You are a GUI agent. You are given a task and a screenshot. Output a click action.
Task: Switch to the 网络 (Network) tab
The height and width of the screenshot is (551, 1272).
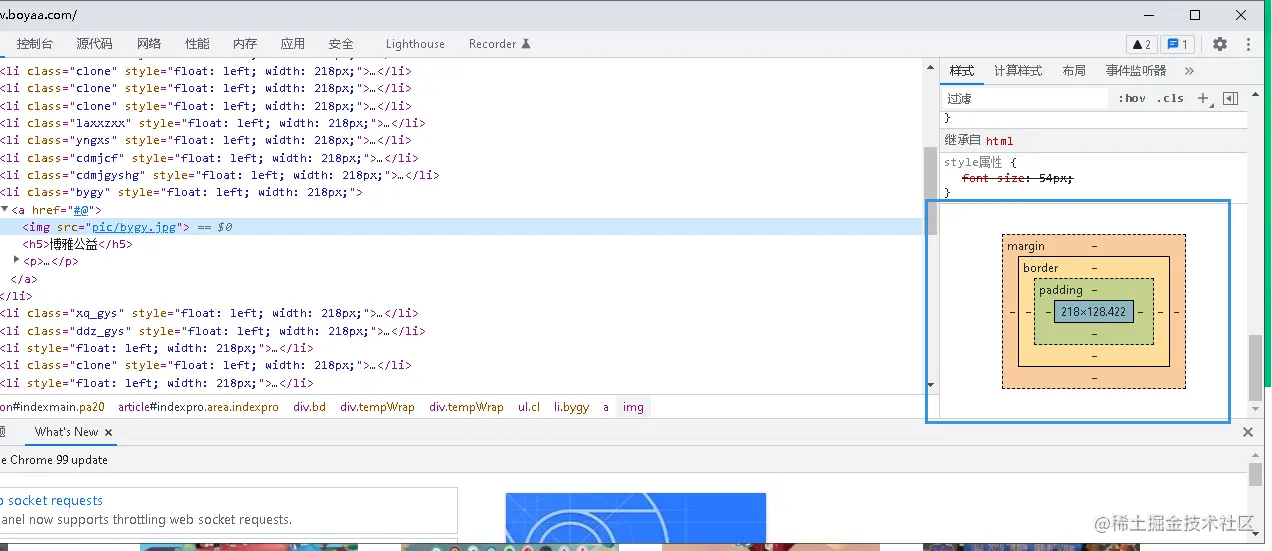pos(149,44)
